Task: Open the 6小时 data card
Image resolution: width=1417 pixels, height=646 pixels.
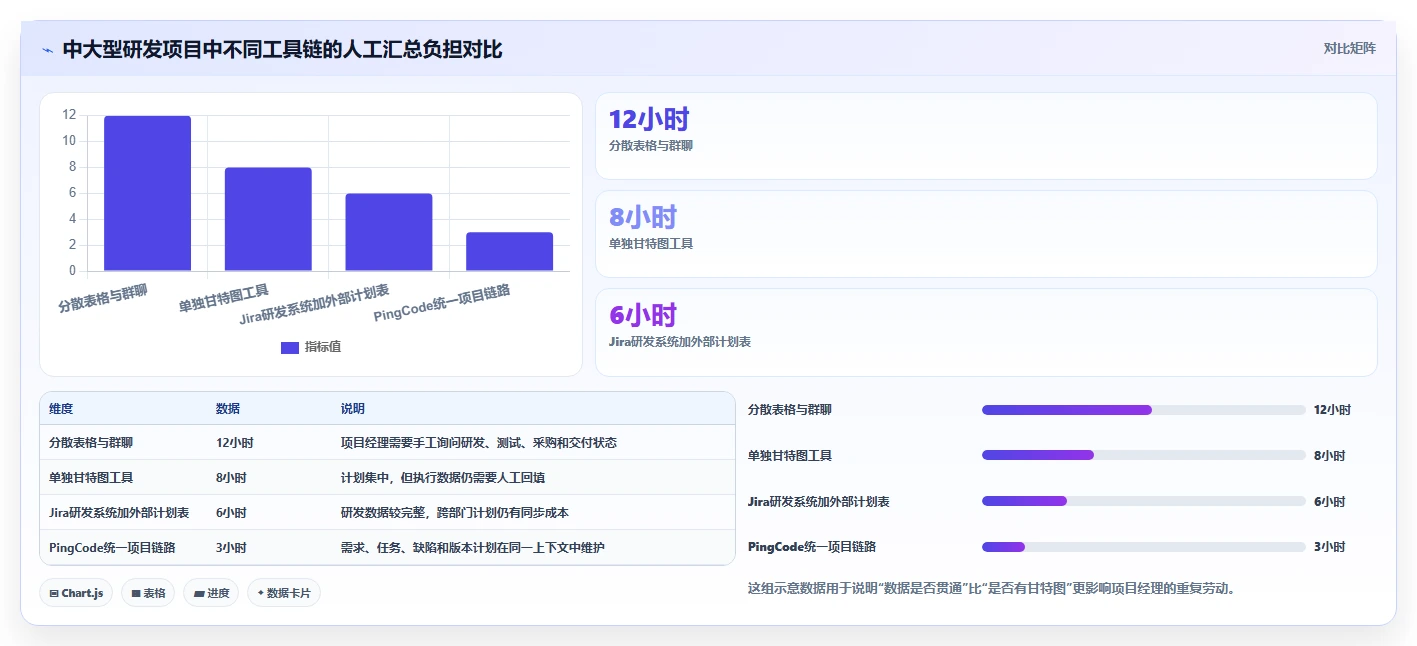Action: pos(986,332)
